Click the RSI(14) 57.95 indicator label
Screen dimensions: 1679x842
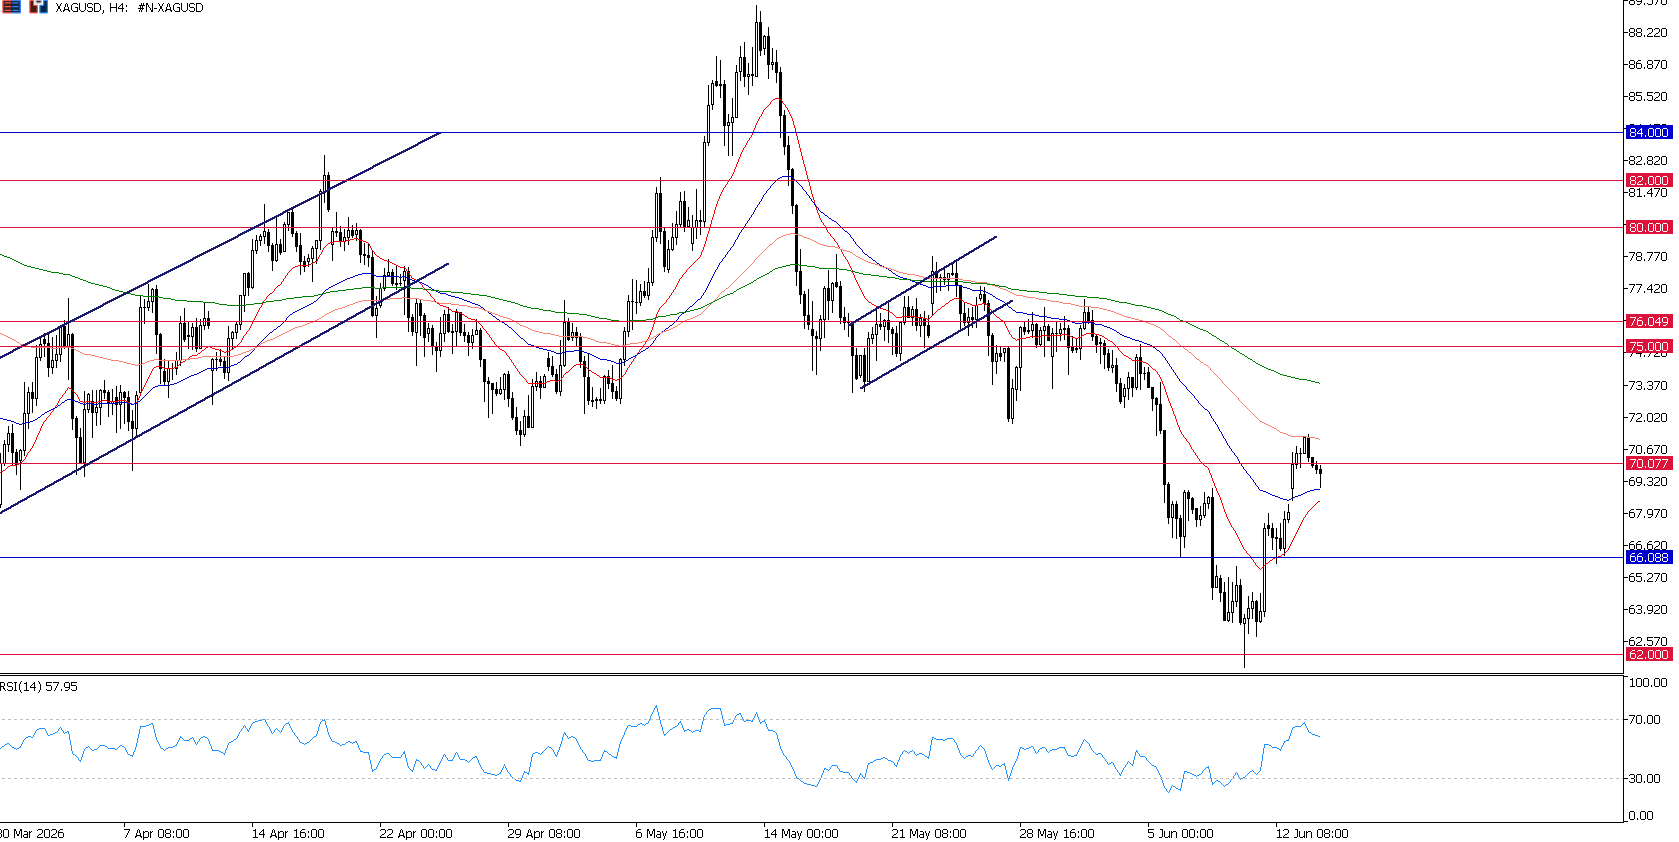click(x=39, y=687)
